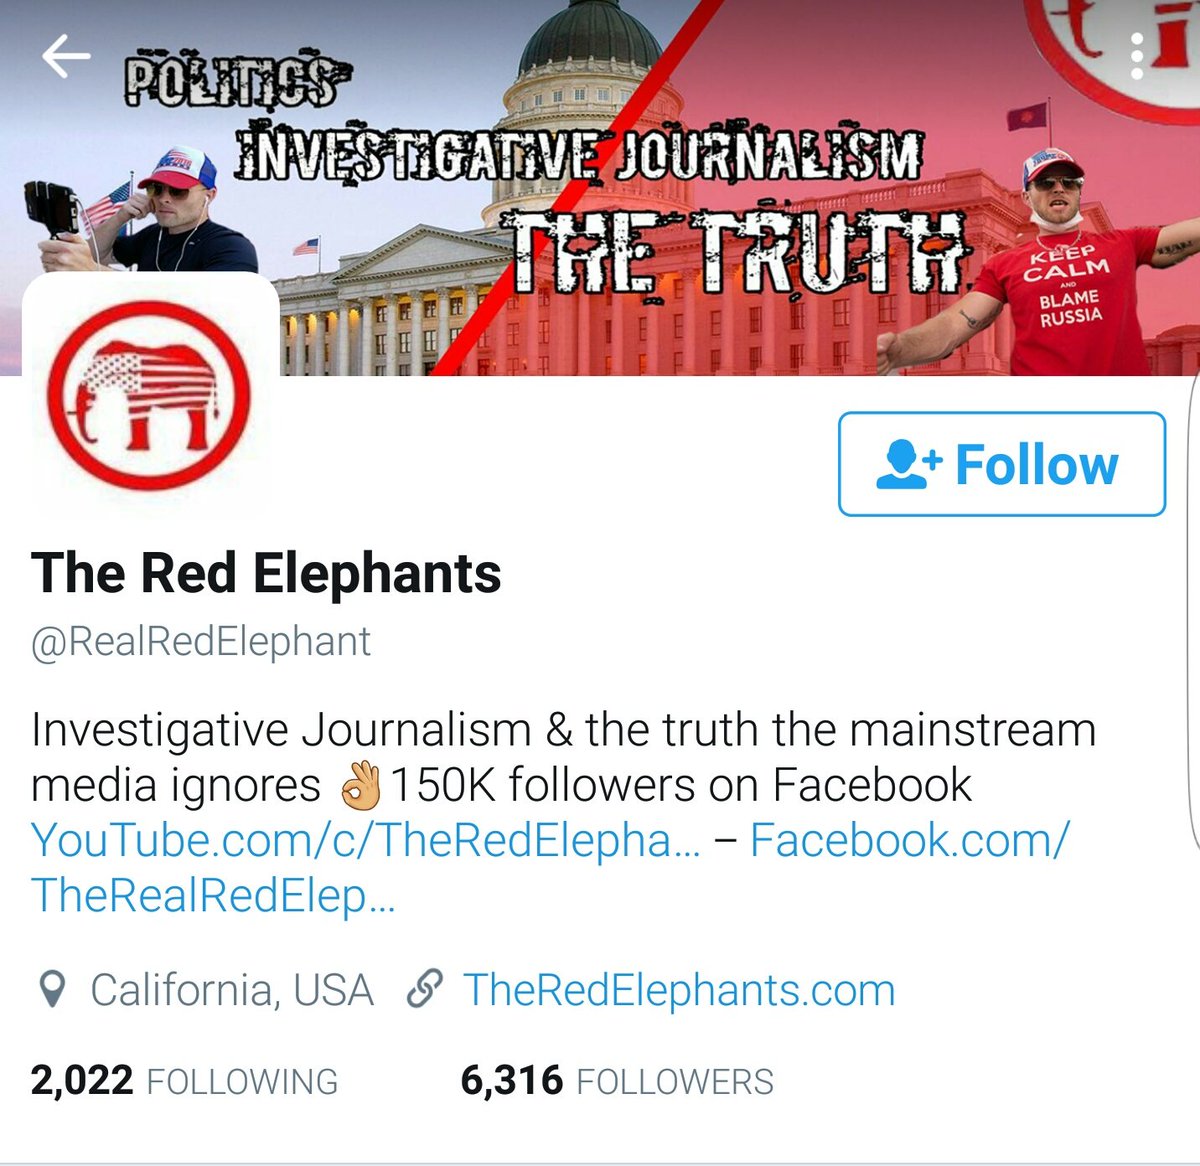Visit TheRedElephants.com website link
The image size is (1200, 1166).
(x=679, y=990)
